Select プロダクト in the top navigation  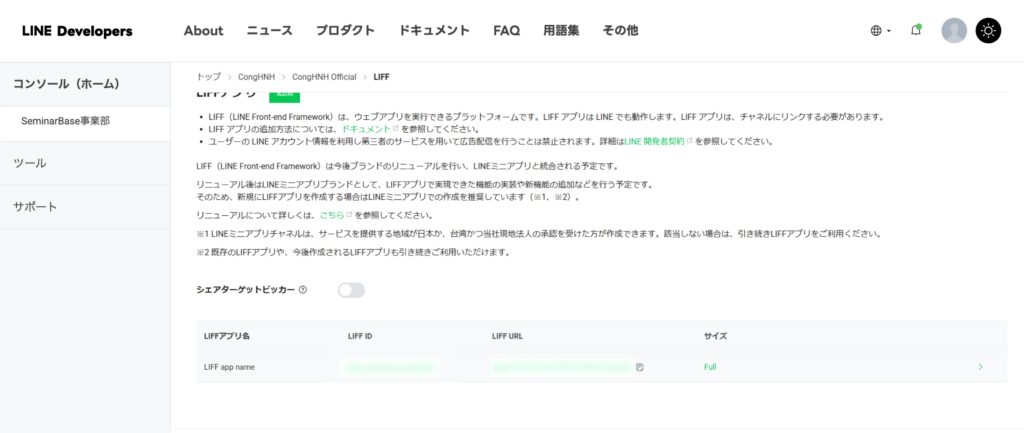pos(345,31)
